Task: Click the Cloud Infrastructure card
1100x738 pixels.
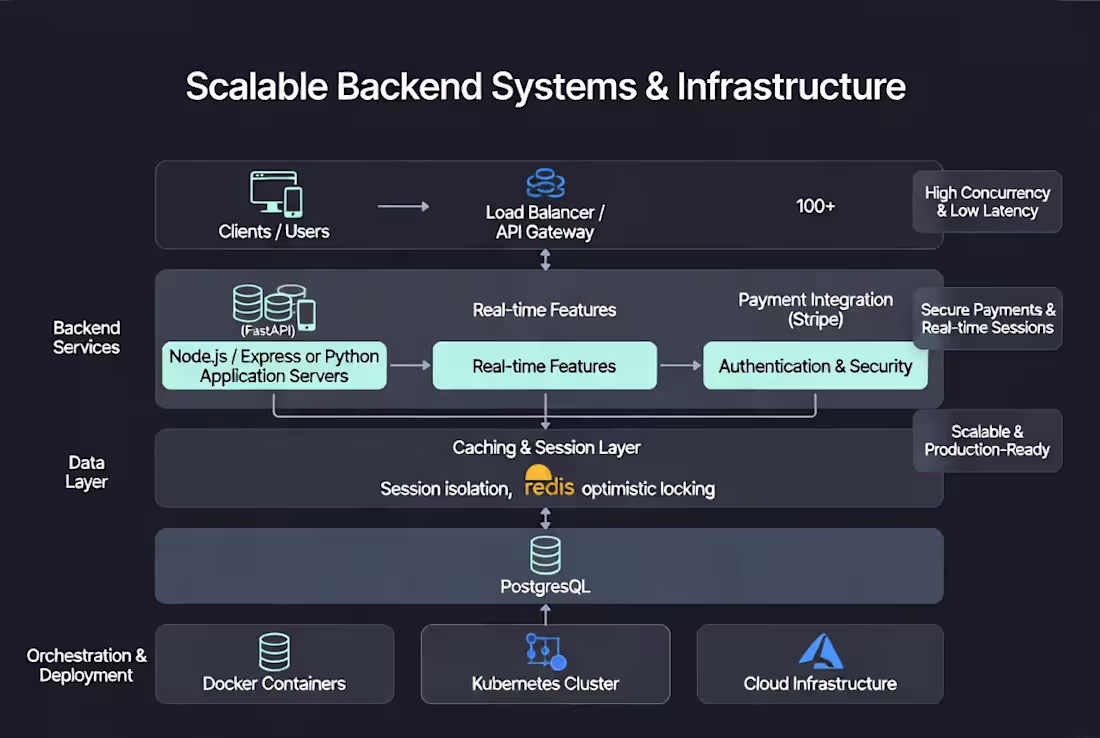Action: point(820,664)
